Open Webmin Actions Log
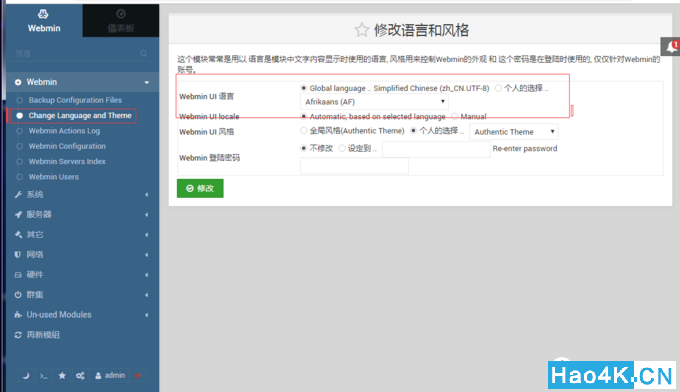The width and height of the screenshot is (680, 392). 64,131
